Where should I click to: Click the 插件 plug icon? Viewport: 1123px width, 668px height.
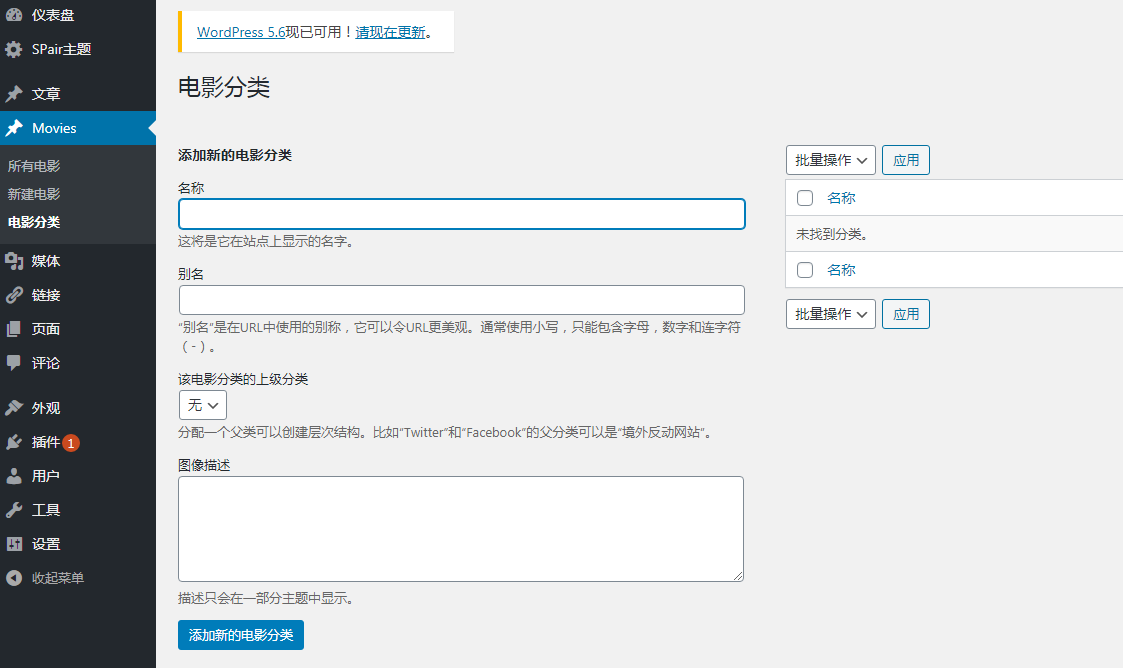(14, 442)
